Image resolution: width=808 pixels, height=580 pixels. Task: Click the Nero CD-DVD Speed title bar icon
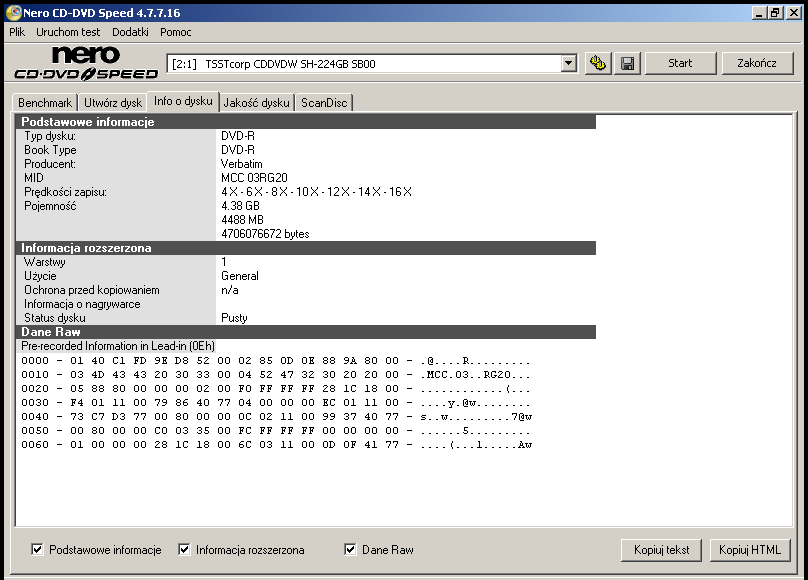pyautogui.click(x=13, y=12)
